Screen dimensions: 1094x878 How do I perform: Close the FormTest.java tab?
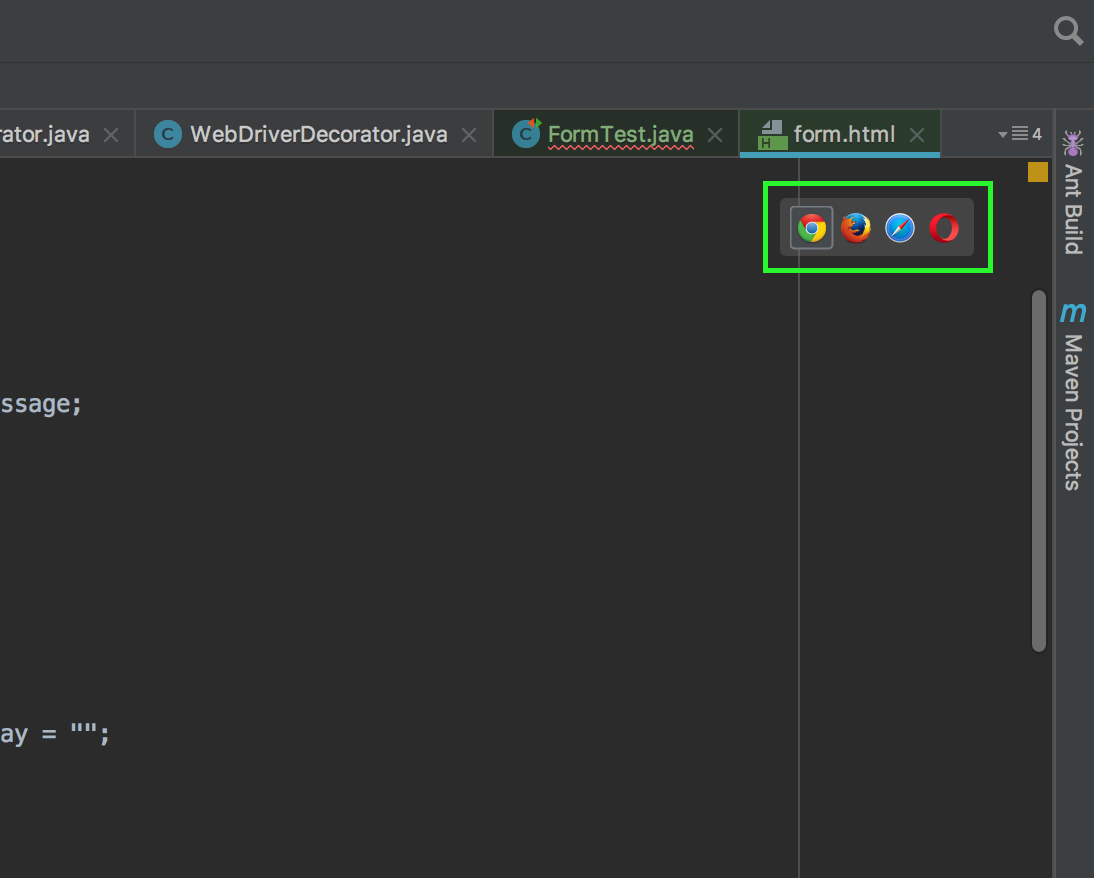714,134
